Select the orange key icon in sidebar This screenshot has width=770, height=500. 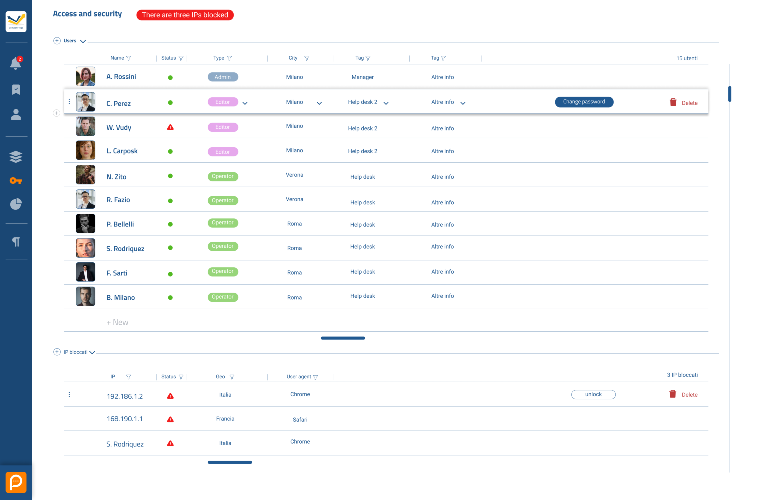(16, 181)
